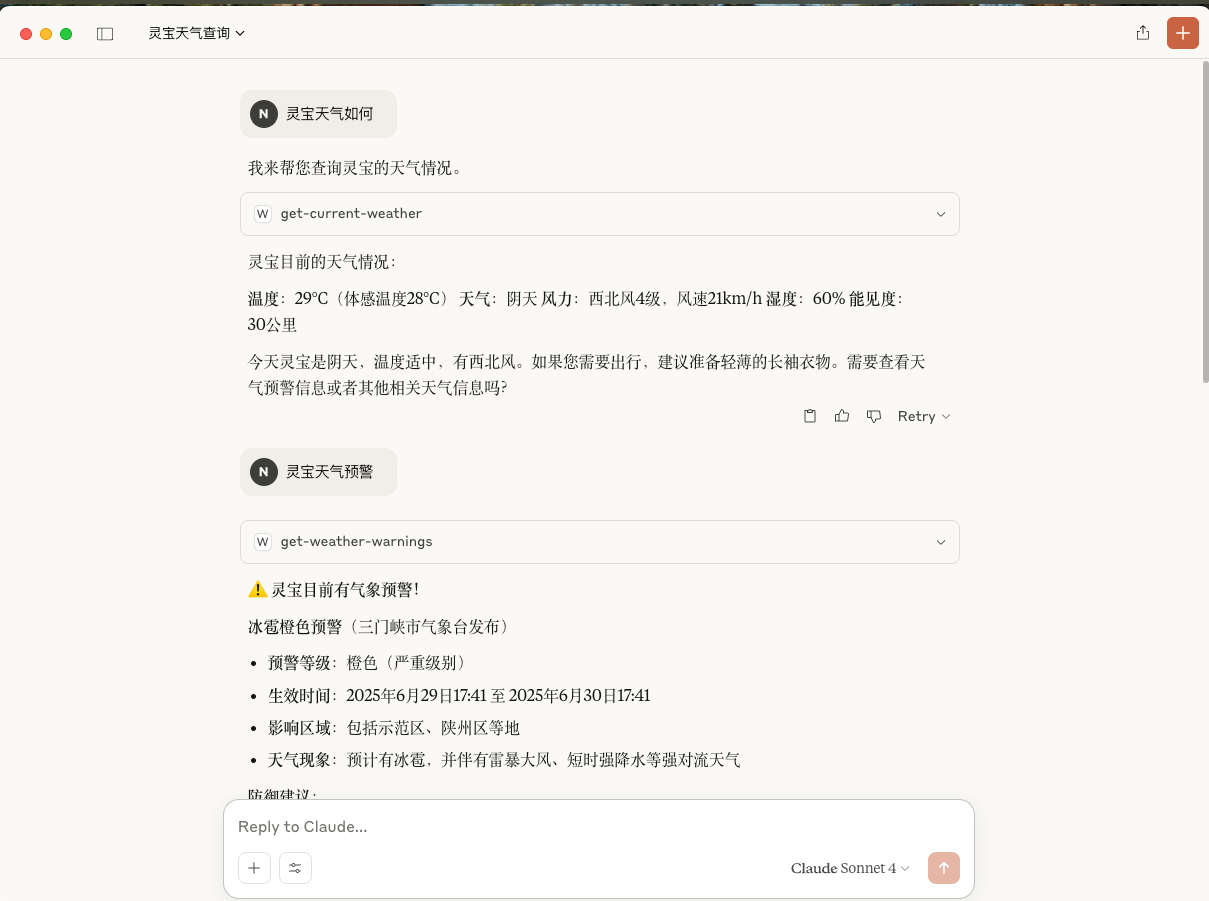Open the tools settings sliders icon
Screen dimensions: 1209x901
295,868
